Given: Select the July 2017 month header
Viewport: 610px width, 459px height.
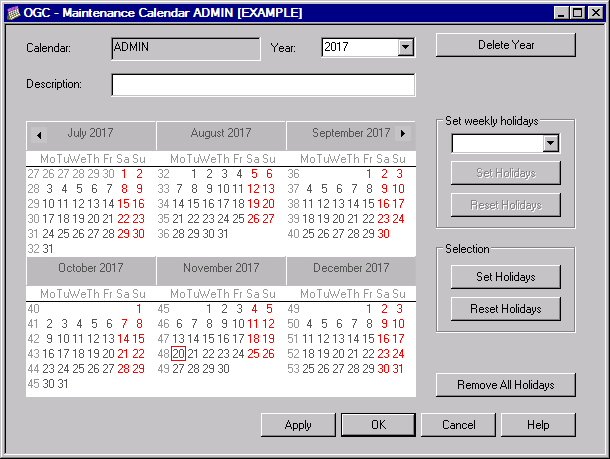Looking at the screenshot, I should tap(91, 133).
